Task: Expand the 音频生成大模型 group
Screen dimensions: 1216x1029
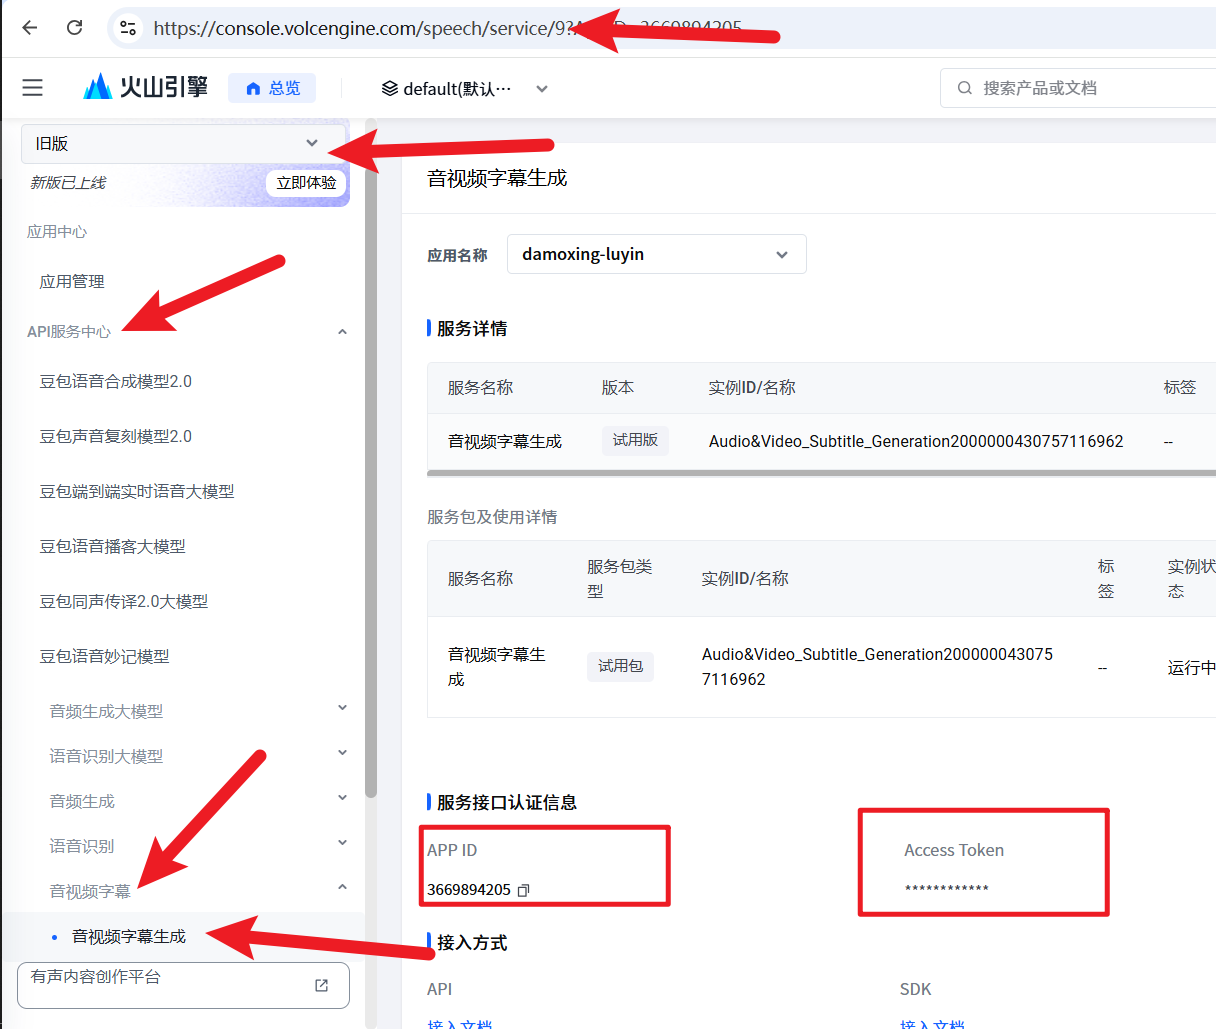Action: pos(342,709)
